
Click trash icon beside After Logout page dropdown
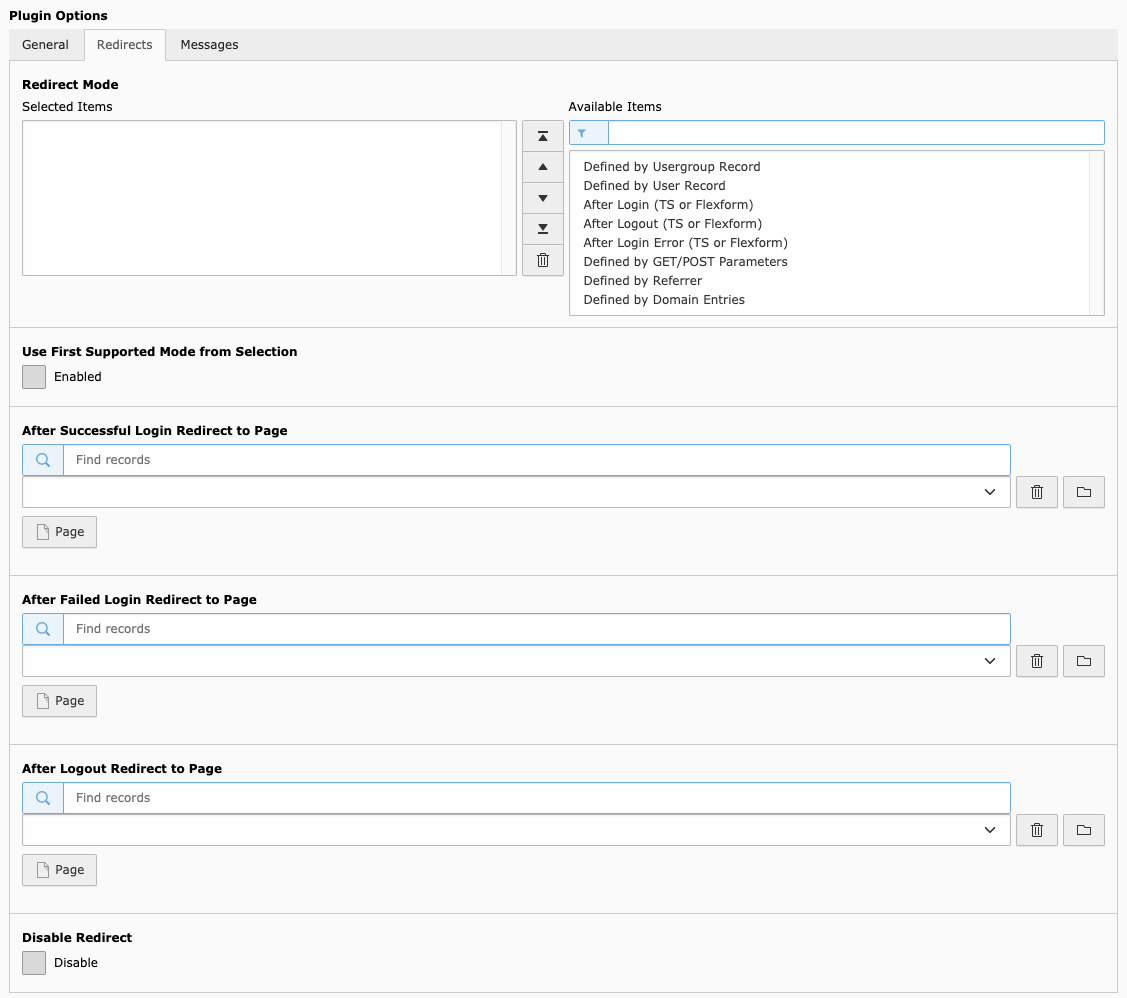(x=1036, y=829)
